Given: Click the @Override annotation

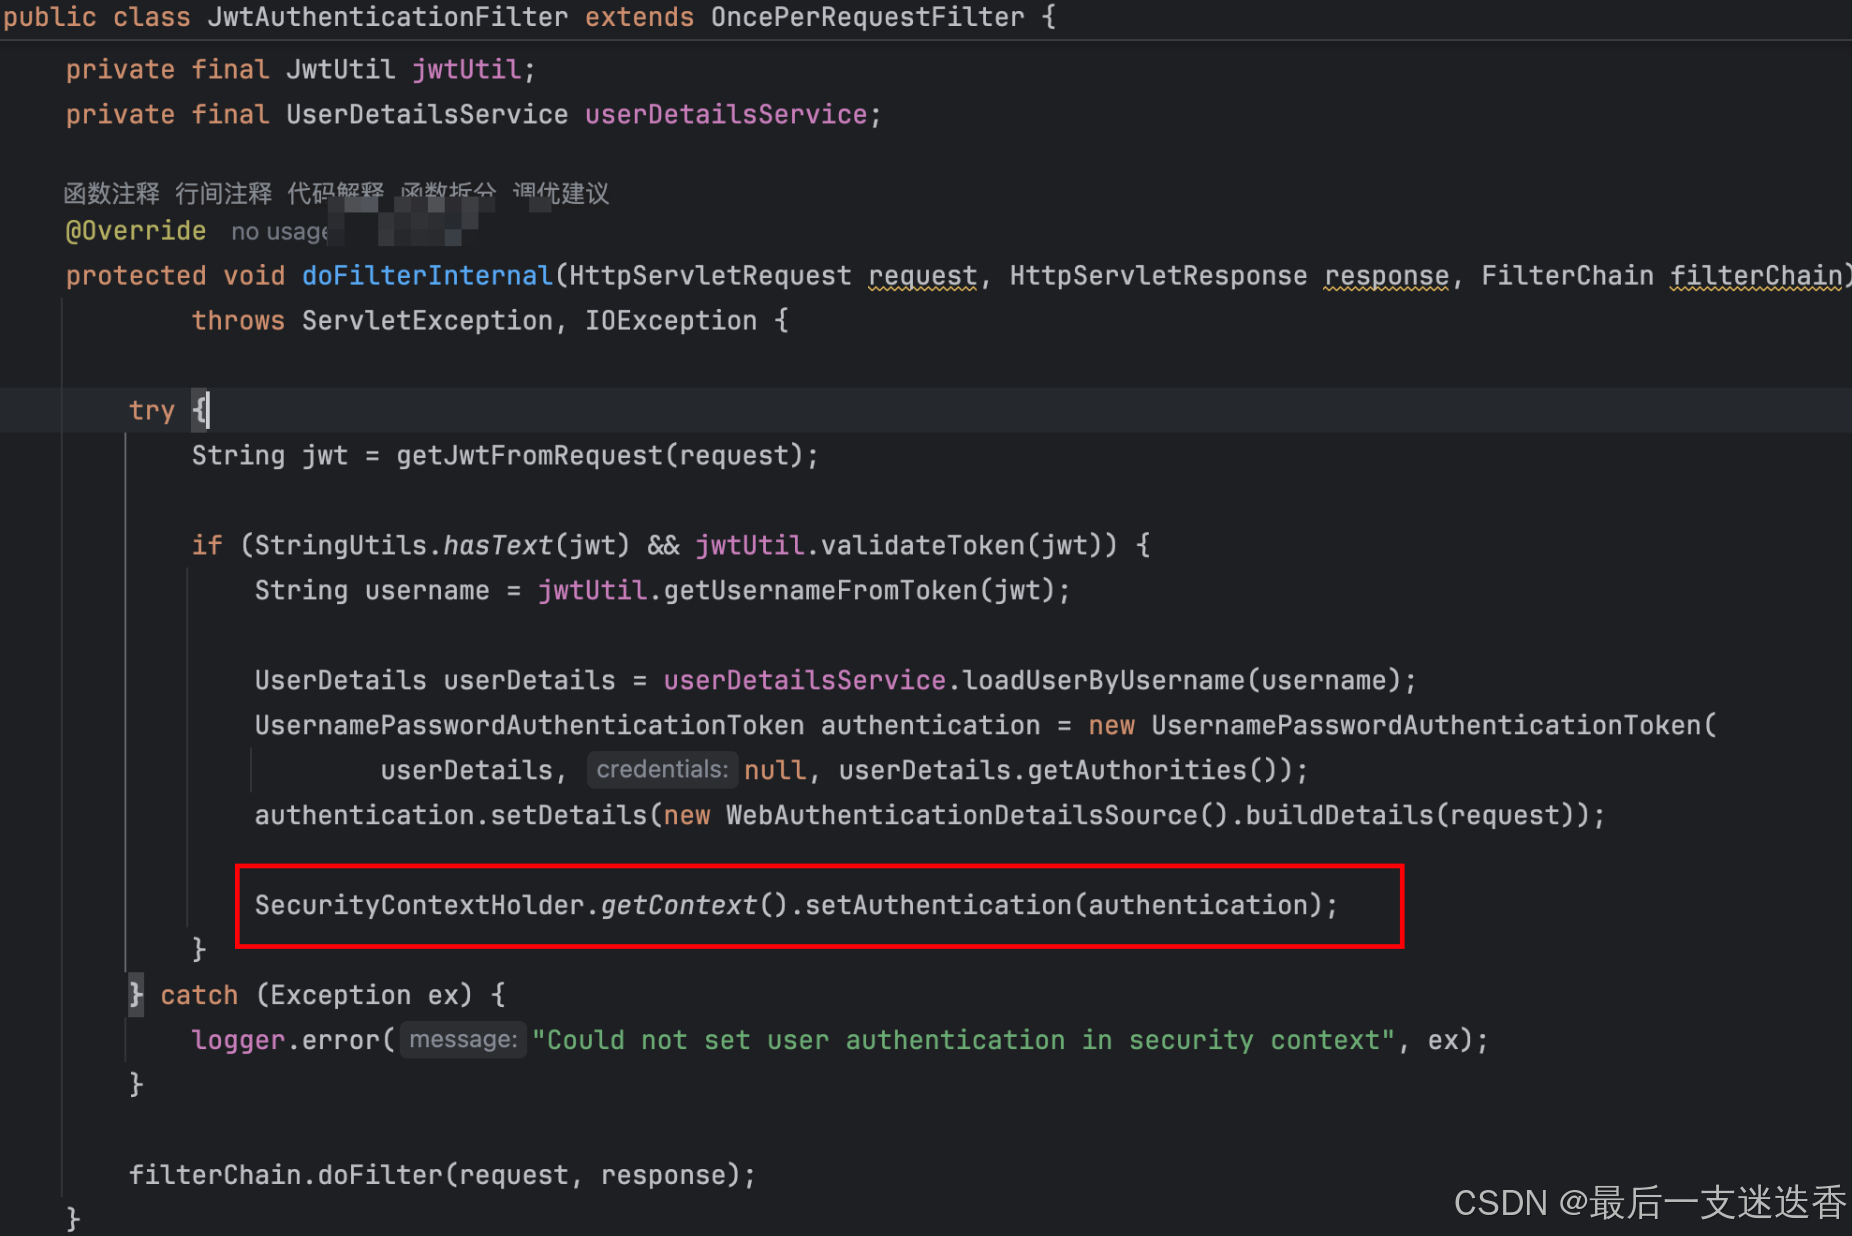Looking at the screenshot, I should click(x=136, y=231).
